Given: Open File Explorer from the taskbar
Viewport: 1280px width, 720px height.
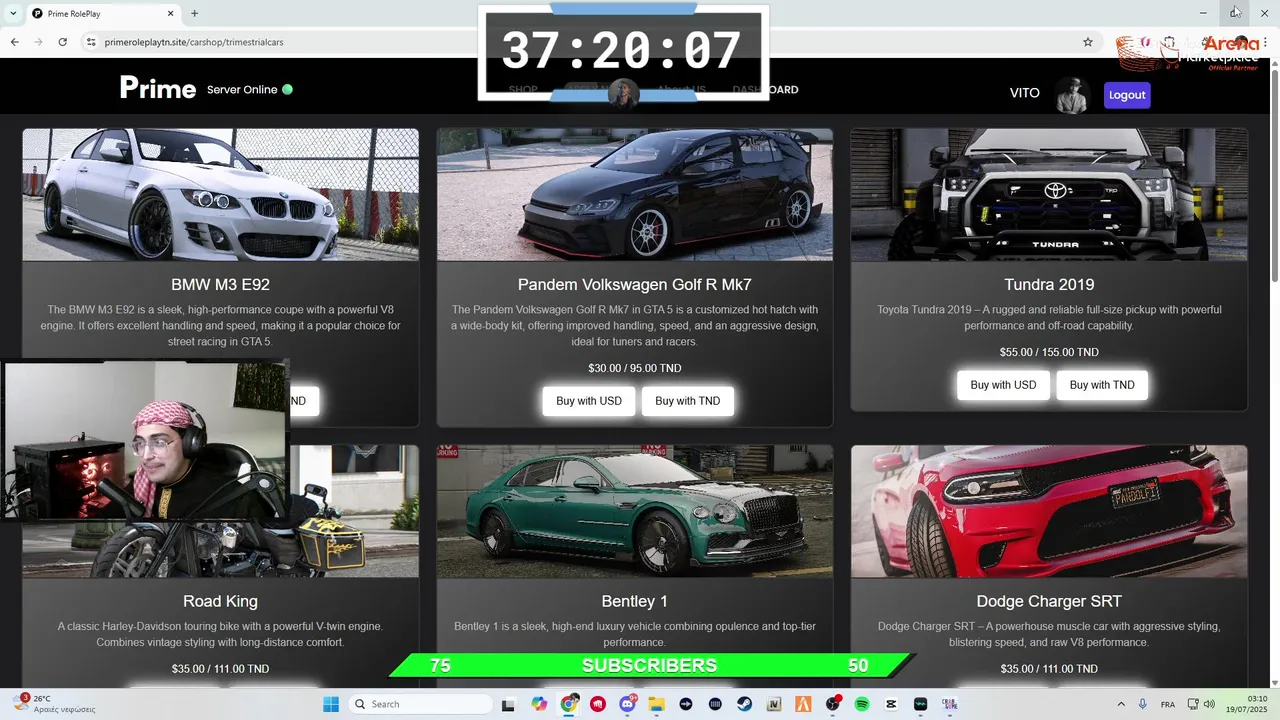Looking at the screenshot, I should [x=657, y=704].
